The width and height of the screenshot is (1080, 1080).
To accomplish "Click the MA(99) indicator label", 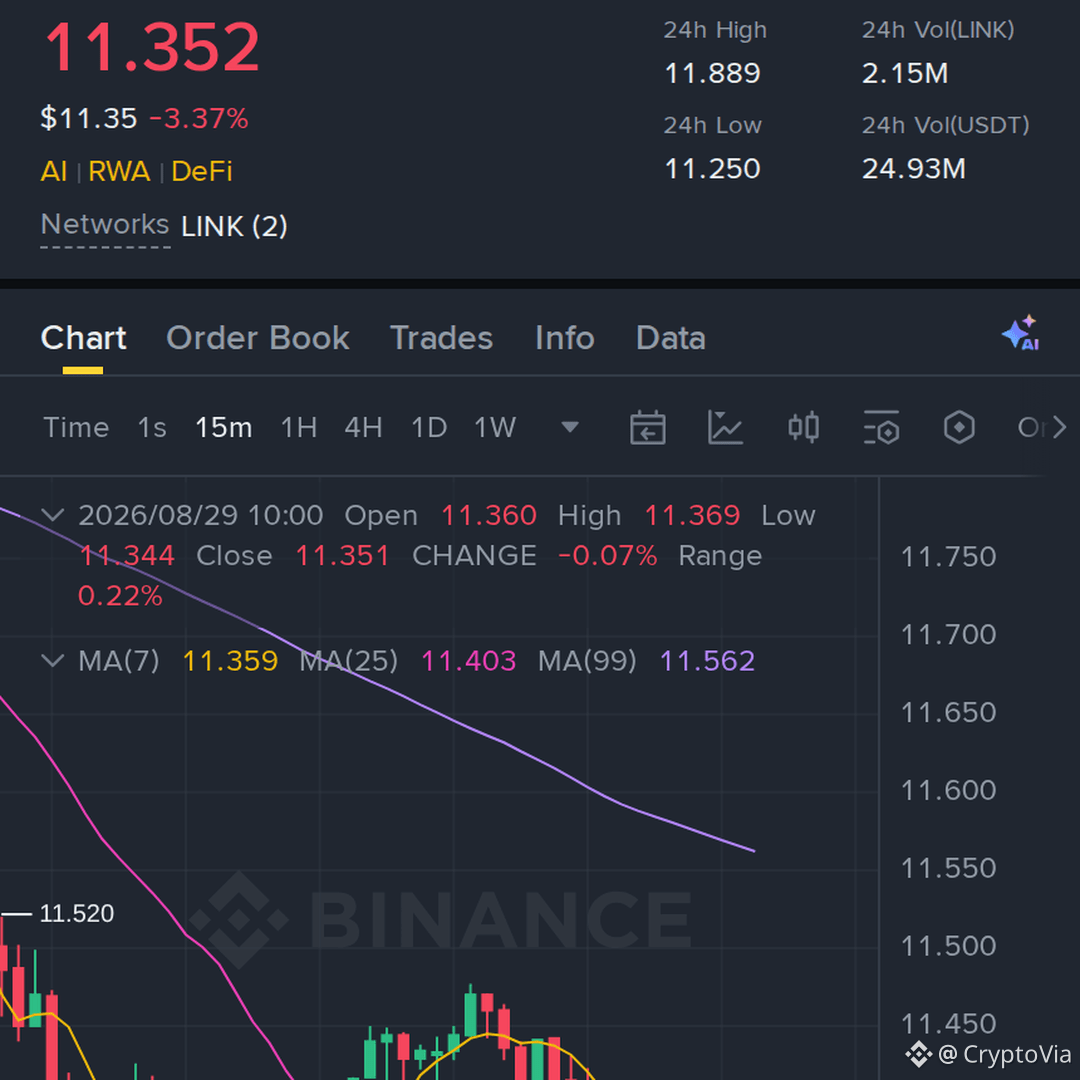I will pos(587,661).
